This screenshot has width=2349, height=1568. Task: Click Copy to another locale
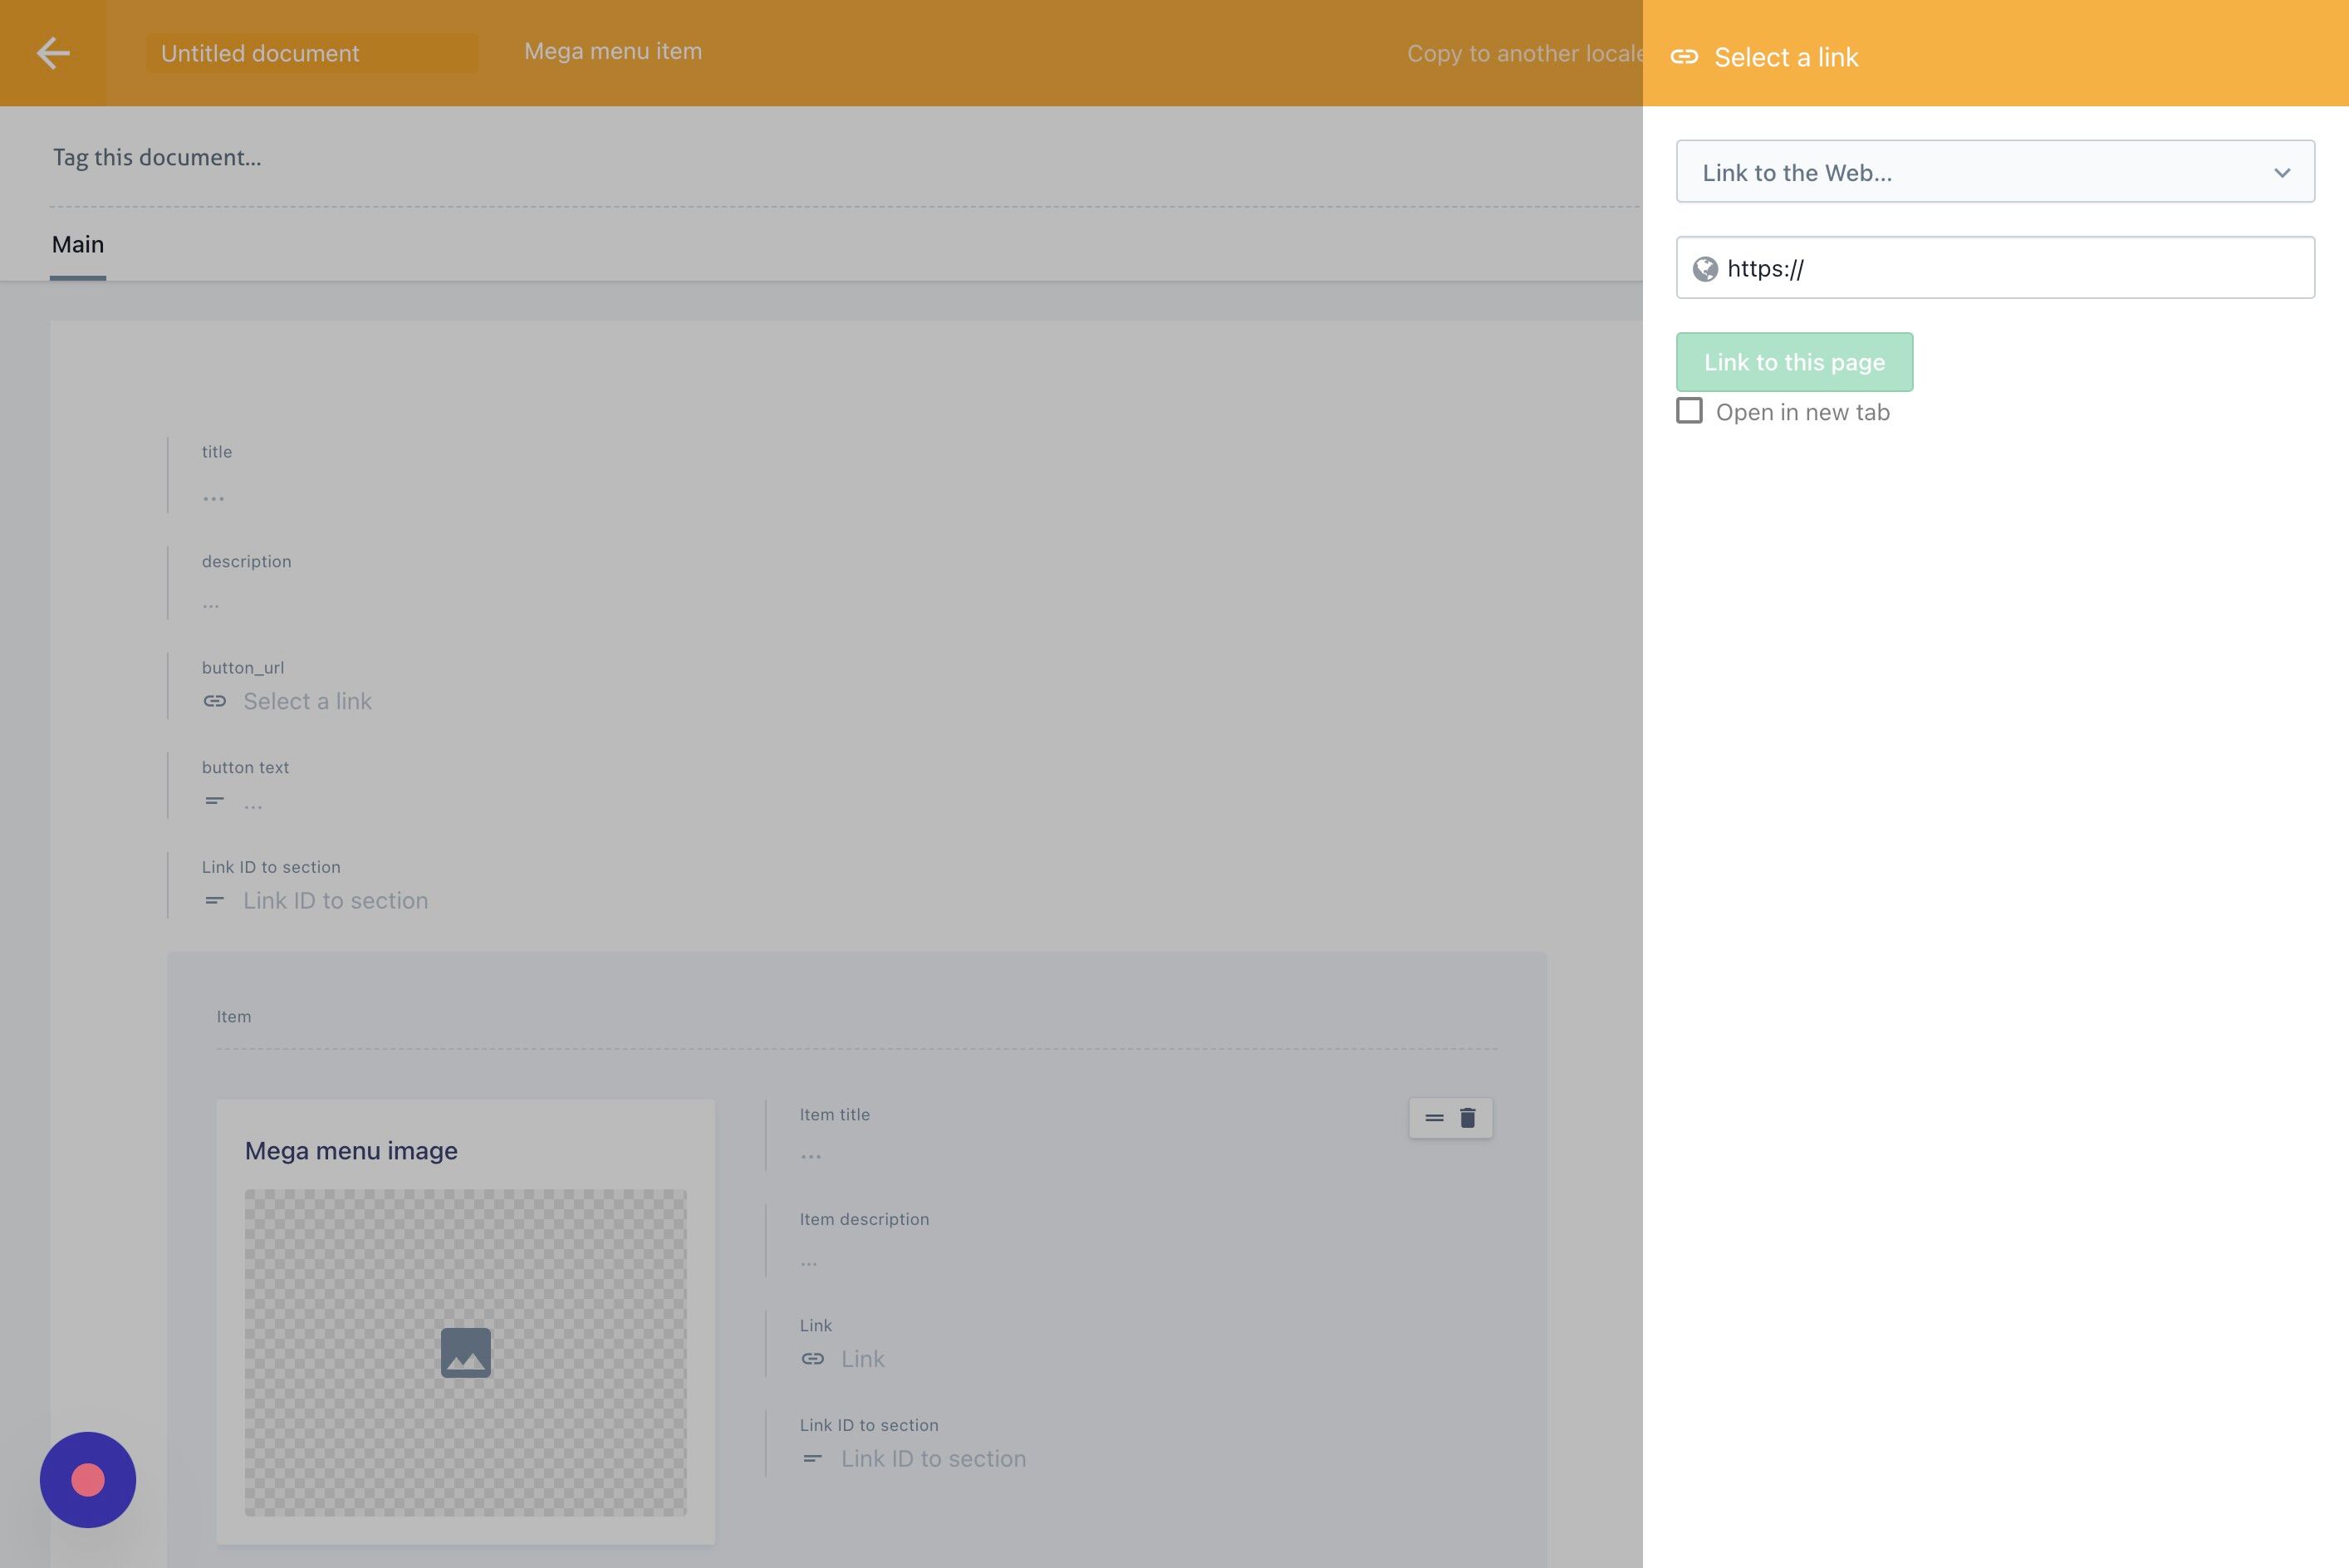coord(1523,54)
